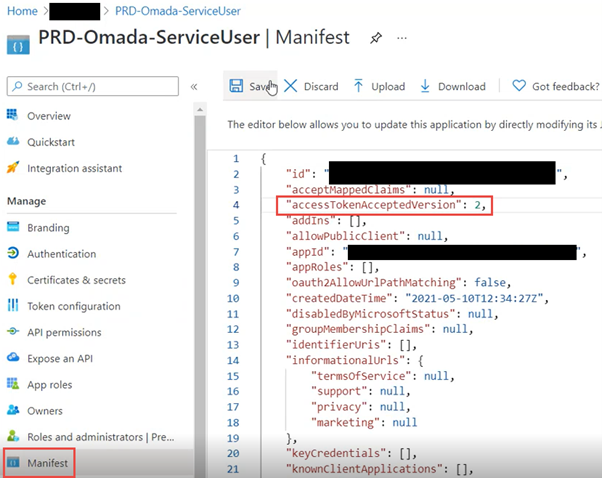
Task: Select Expose an API
Action: point(60,358)
